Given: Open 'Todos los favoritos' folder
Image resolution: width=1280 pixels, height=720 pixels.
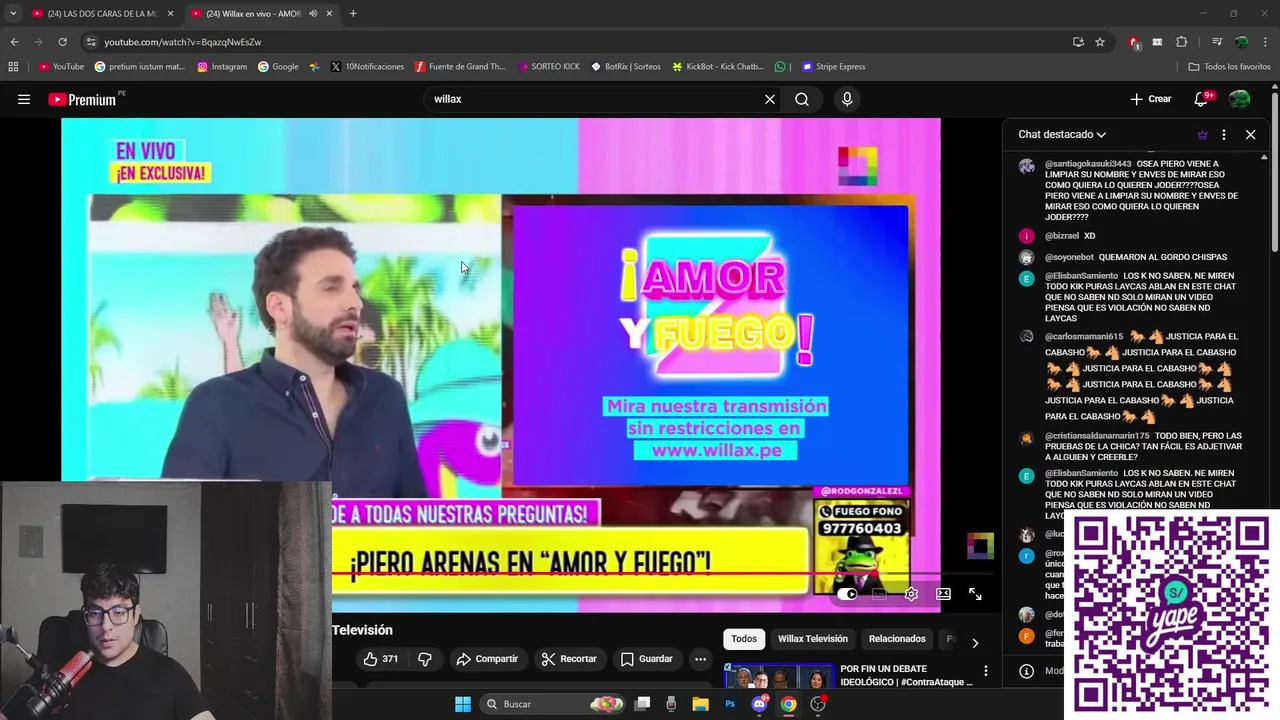Looking at the screenshot, I should coord(1229,67).
